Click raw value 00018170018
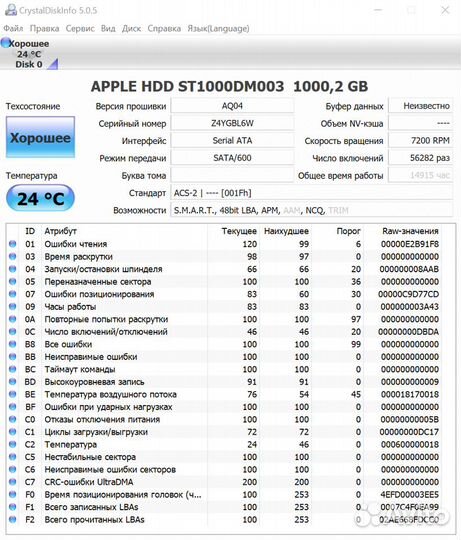 click(410, 394)
